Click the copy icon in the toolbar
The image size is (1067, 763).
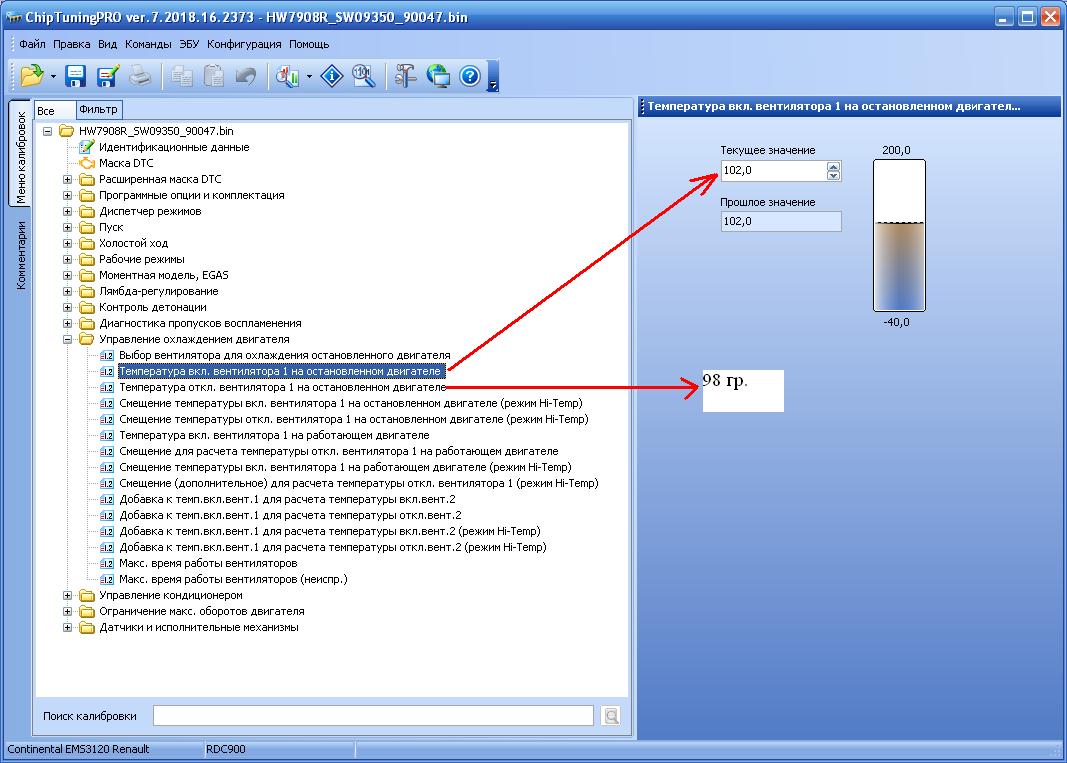click(182, 76)
